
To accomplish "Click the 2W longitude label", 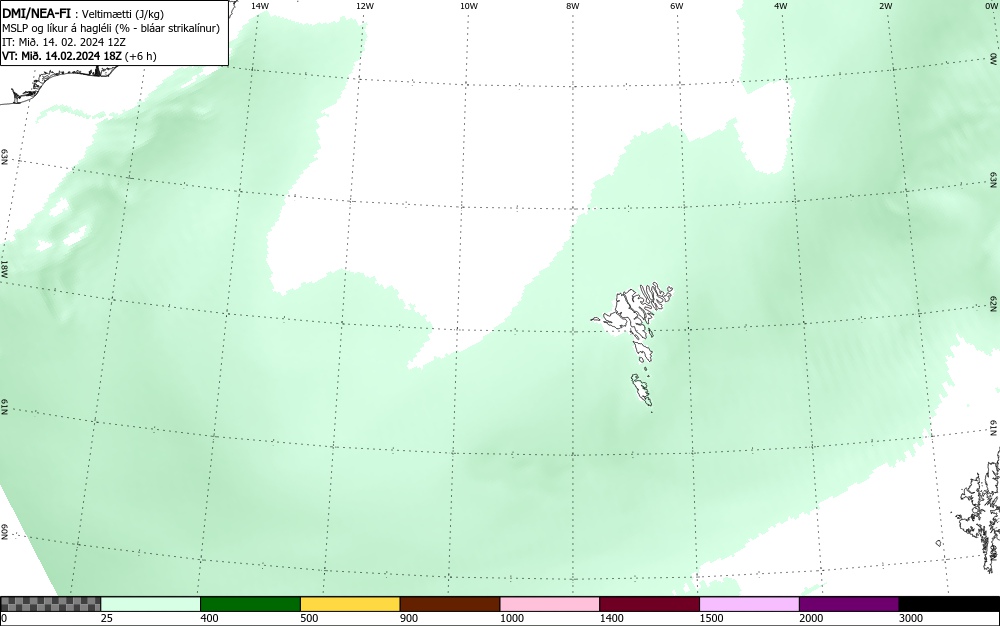I will tap(885, 6).
